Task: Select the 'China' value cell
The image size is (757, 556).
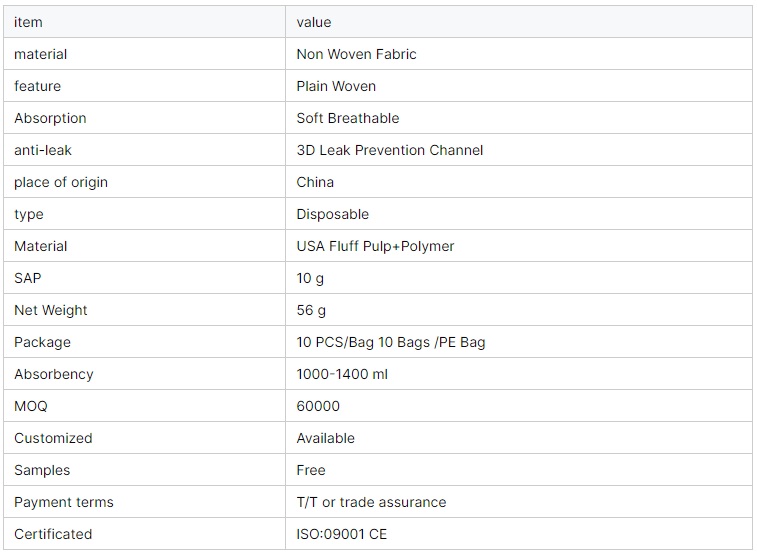Action: pyautogui.click(x=519, y=182)
